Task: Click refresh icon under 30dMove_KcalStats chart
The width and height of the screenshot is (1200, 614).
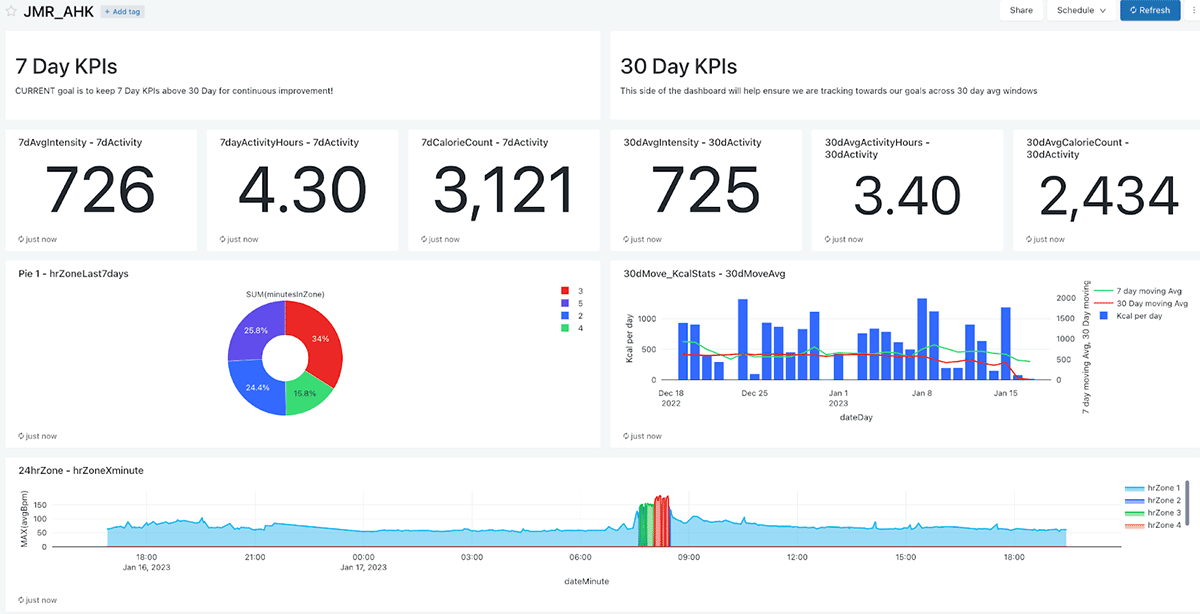Action: pyautogui.click(x=626, y=436)
